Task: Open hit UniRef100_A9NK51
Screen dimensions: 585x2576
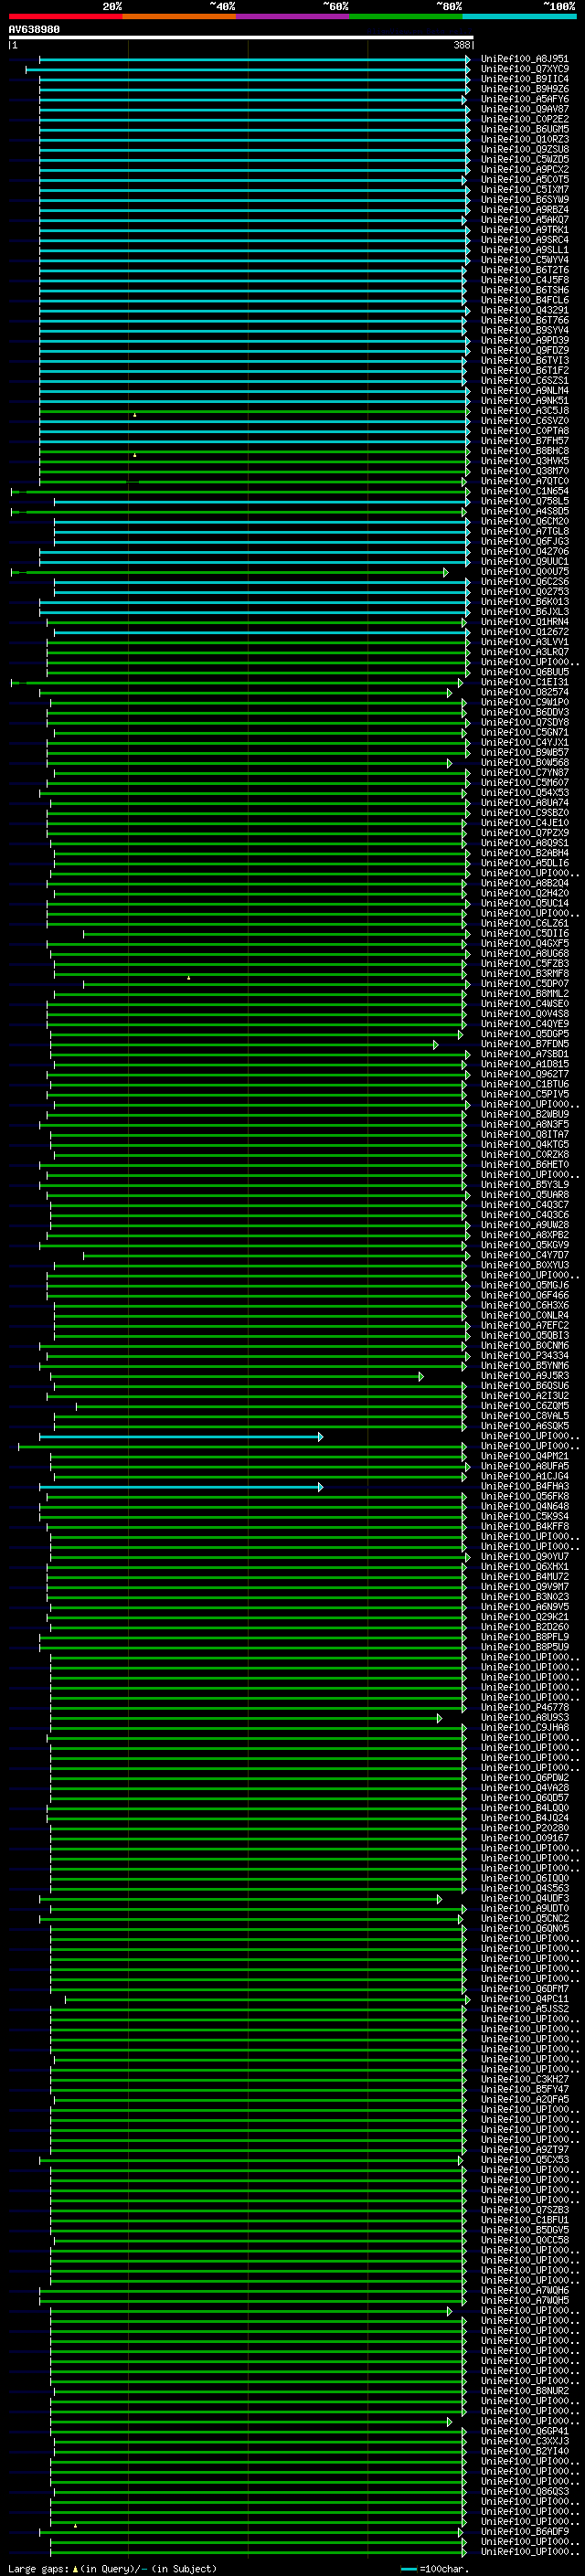Action: click(524, 401)
